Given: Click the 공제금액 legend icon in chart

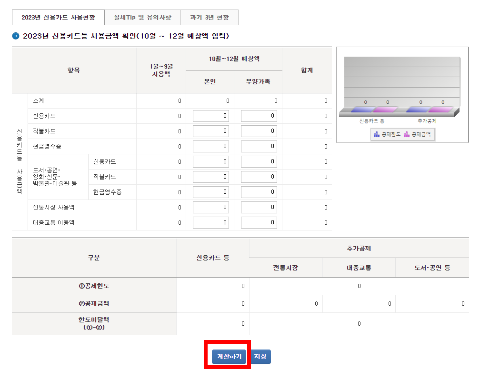Looking at the screenshot, I should [x=407, y=134].
